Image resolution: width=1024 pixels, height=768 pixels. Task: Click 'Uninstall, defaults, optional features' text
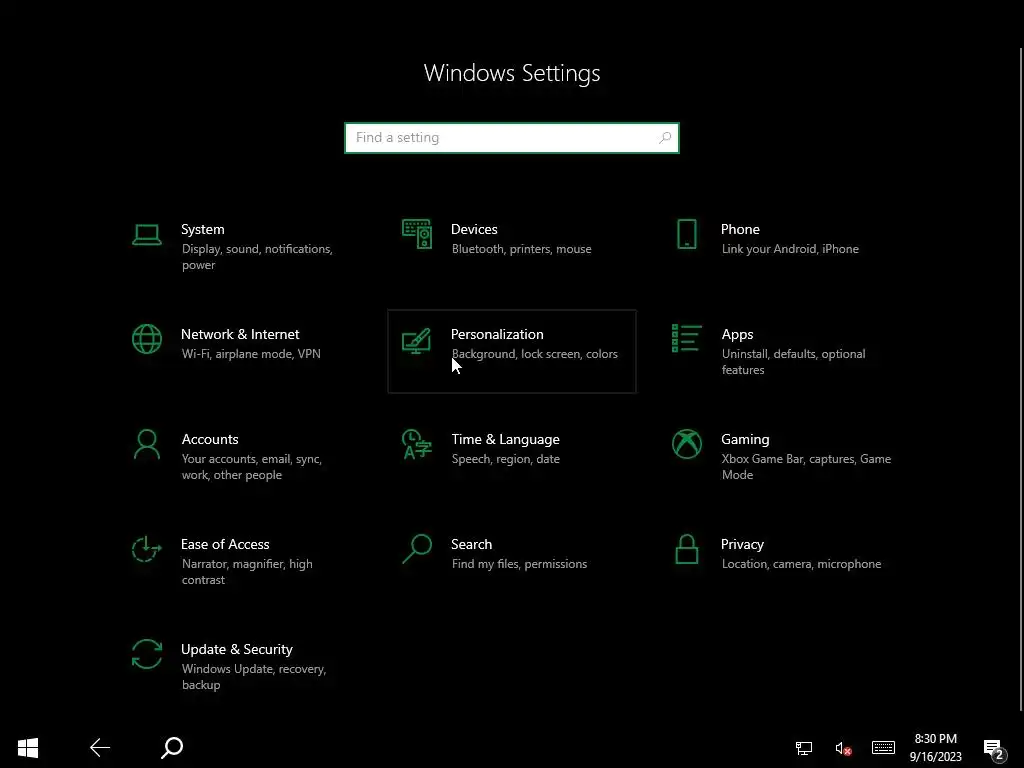[793, 362]
